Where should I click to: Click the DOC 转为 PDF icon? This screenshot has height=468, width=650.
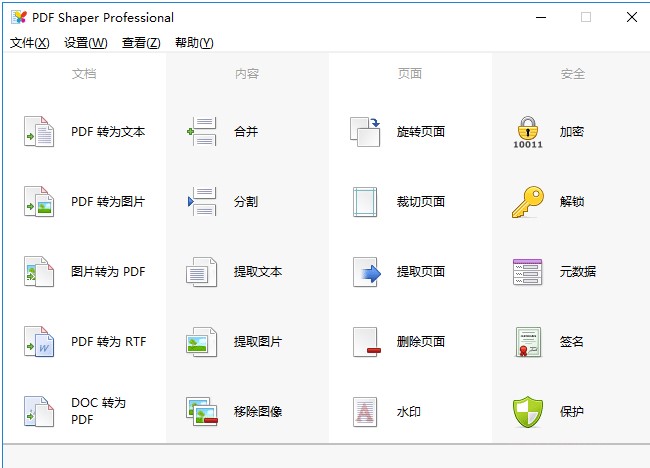(39, 412)
